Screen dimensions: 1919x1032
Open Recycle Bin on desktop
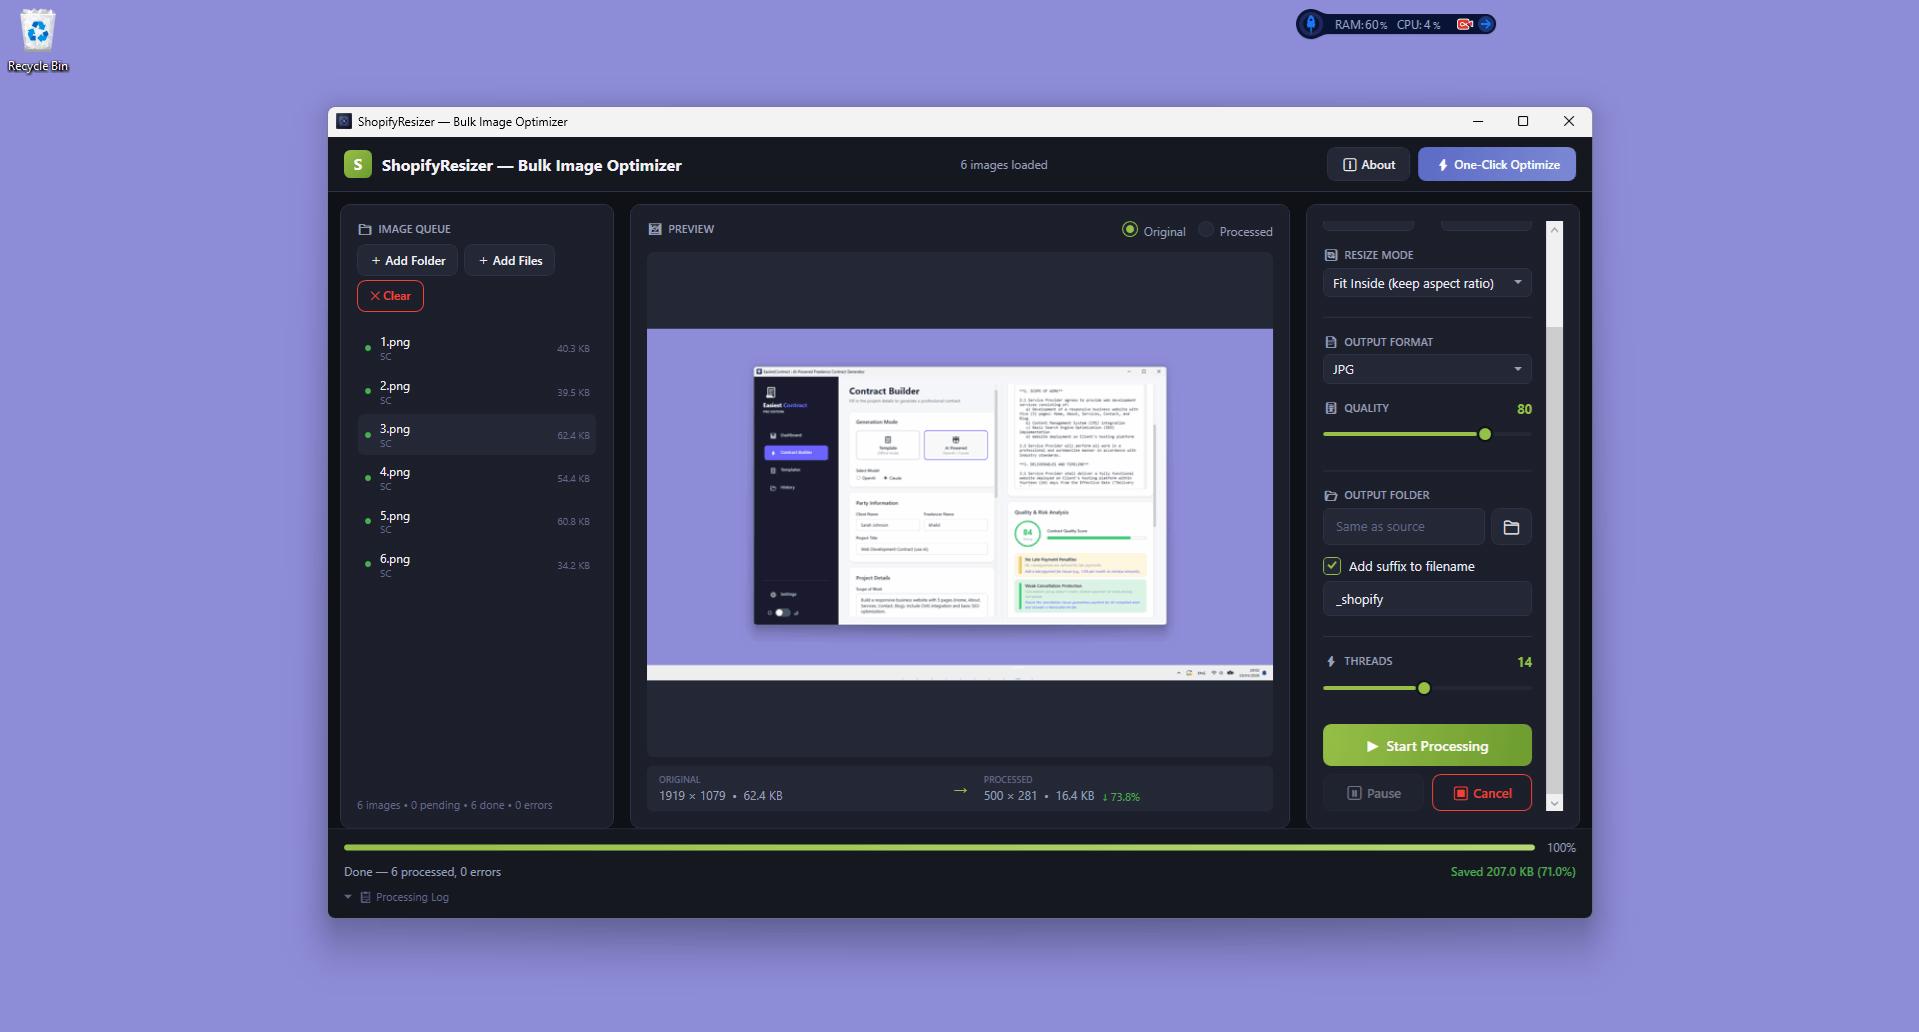(x=38, y=41)
